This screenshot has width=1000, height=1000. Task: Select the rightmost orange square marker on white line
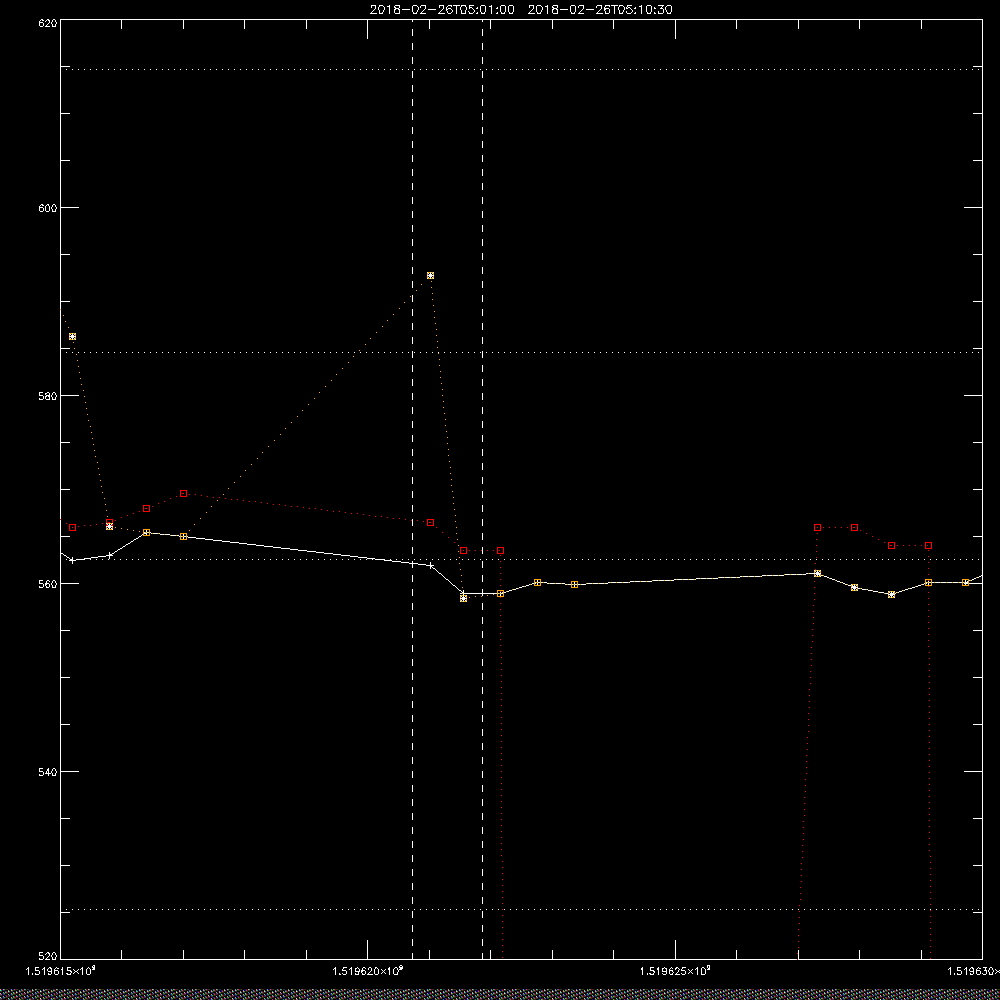(x=966, y=582)
